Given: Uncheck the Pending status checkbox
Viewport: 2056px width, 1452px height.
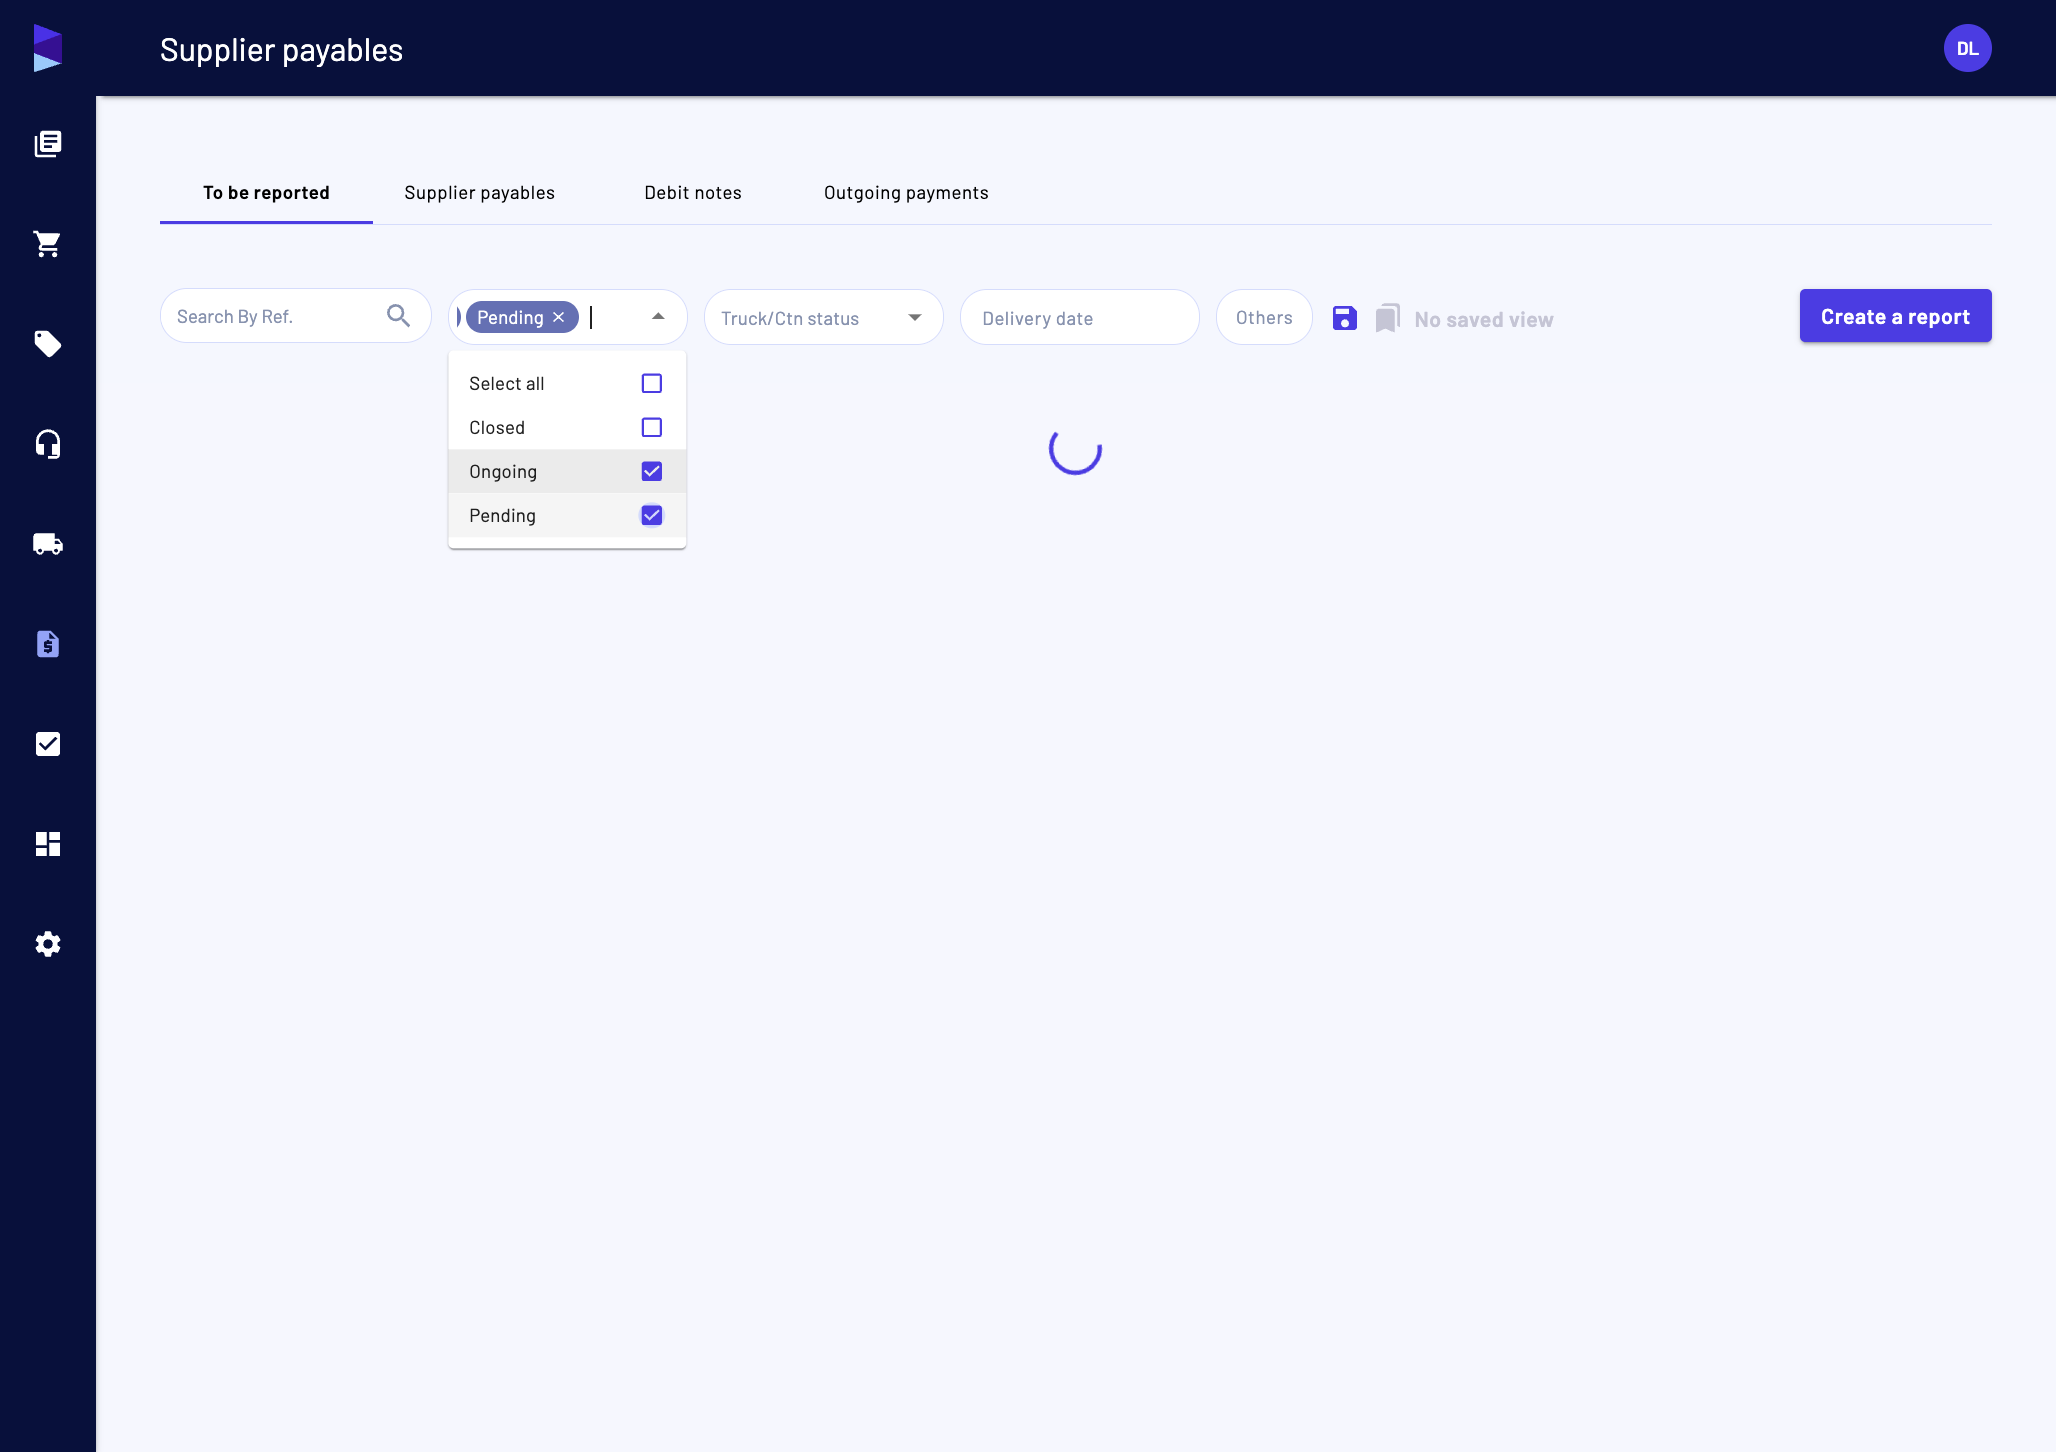Looking at the screenshot, I should pos(652,516).
